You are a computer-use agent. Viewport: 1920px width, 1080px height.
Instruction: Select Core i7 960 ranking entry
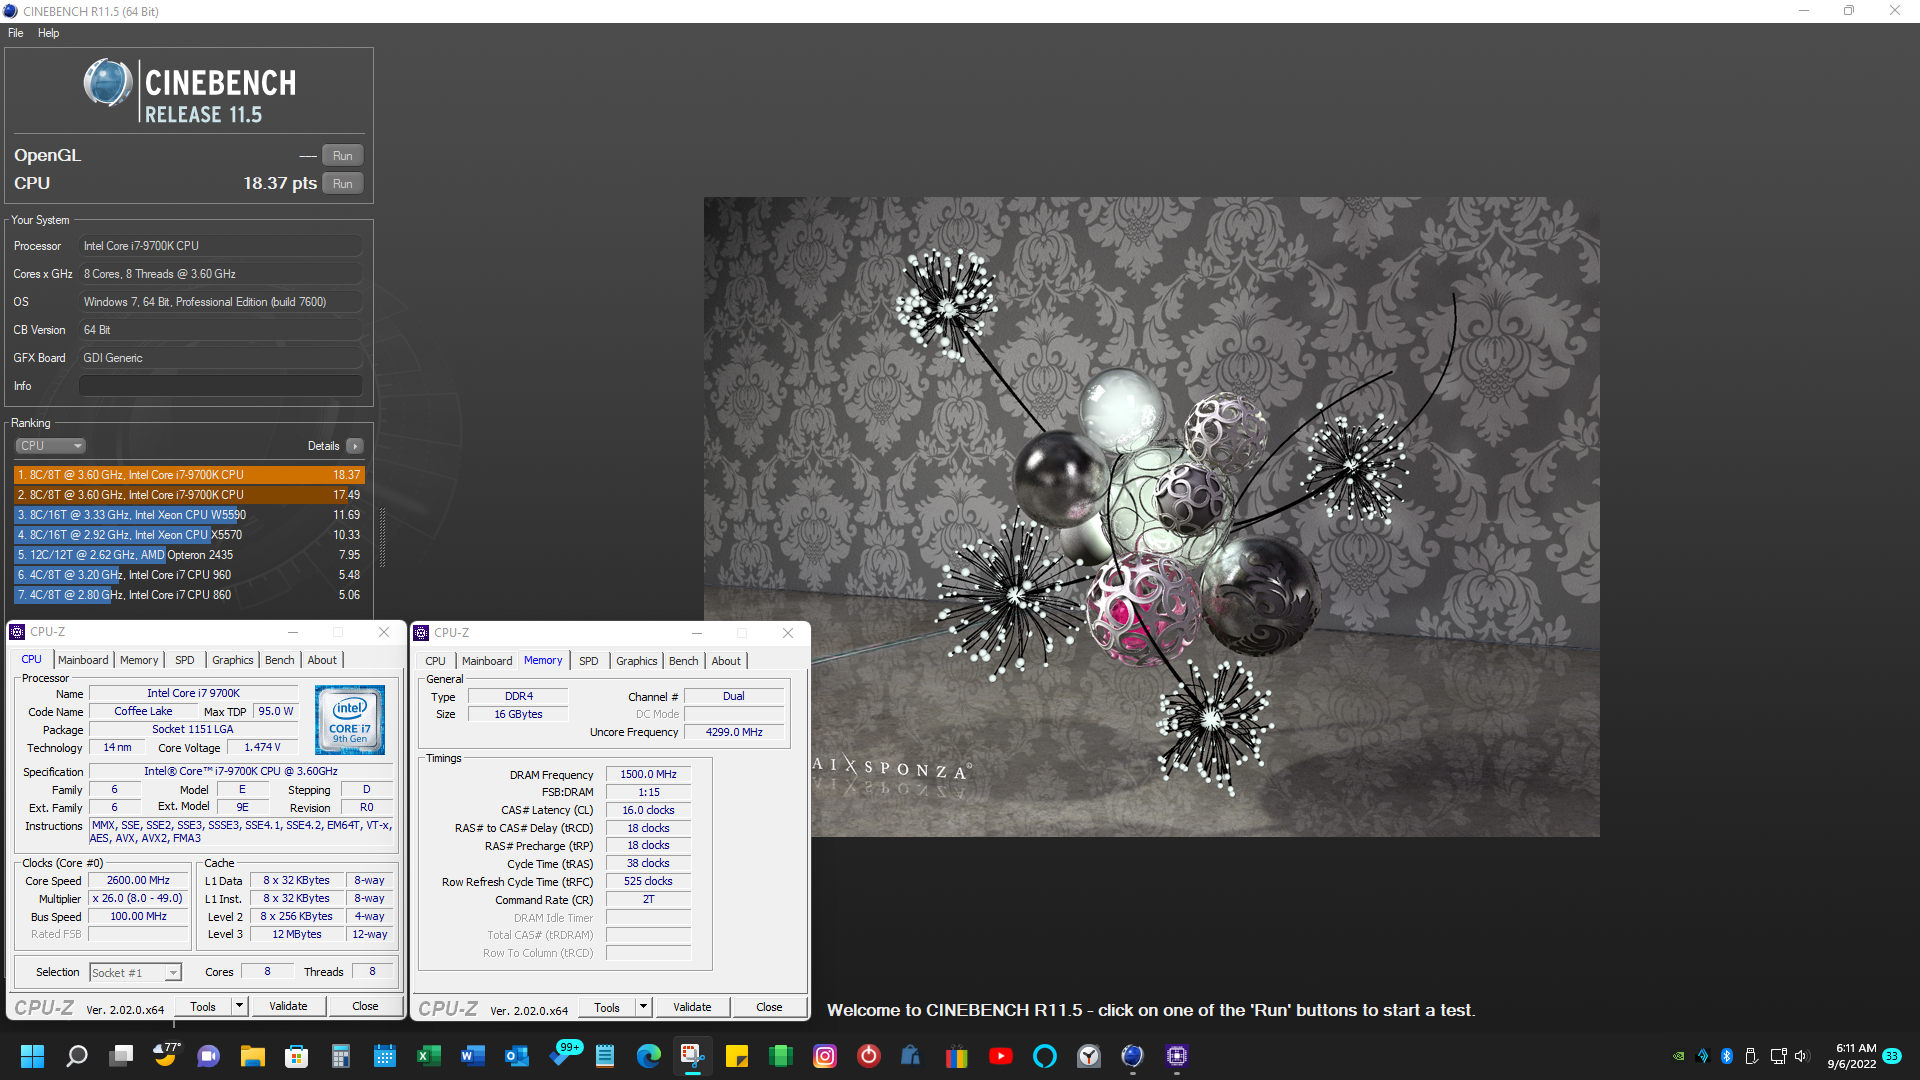(189, 575)
